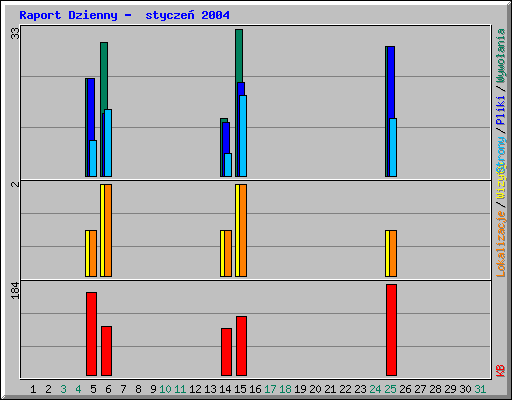Image resolution: width=512 pixels, height=400 pixels.
Task: Click the red KB bar for day 25
Action: [391, 330]
